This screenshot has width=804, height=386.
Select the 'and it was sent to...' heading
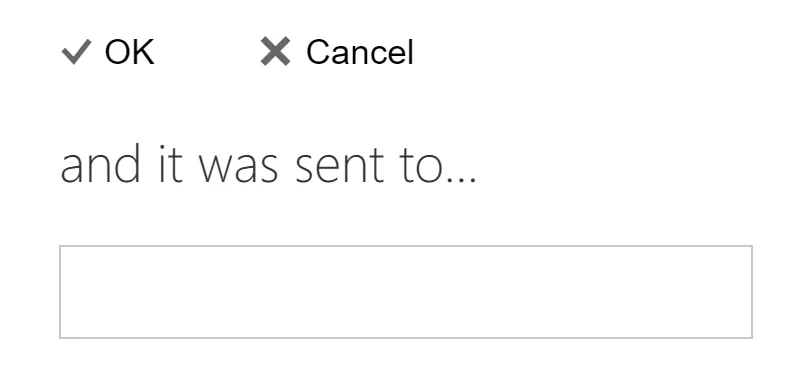pyautogui.click(x=269, y=165)
